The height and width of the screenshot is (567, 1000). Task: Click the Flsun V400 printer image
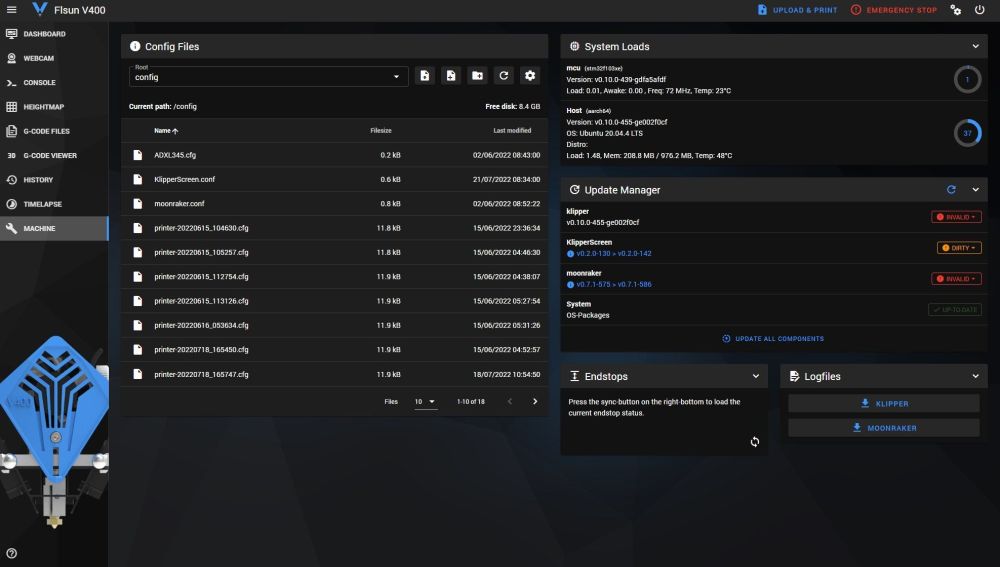[x=54, y=432]
